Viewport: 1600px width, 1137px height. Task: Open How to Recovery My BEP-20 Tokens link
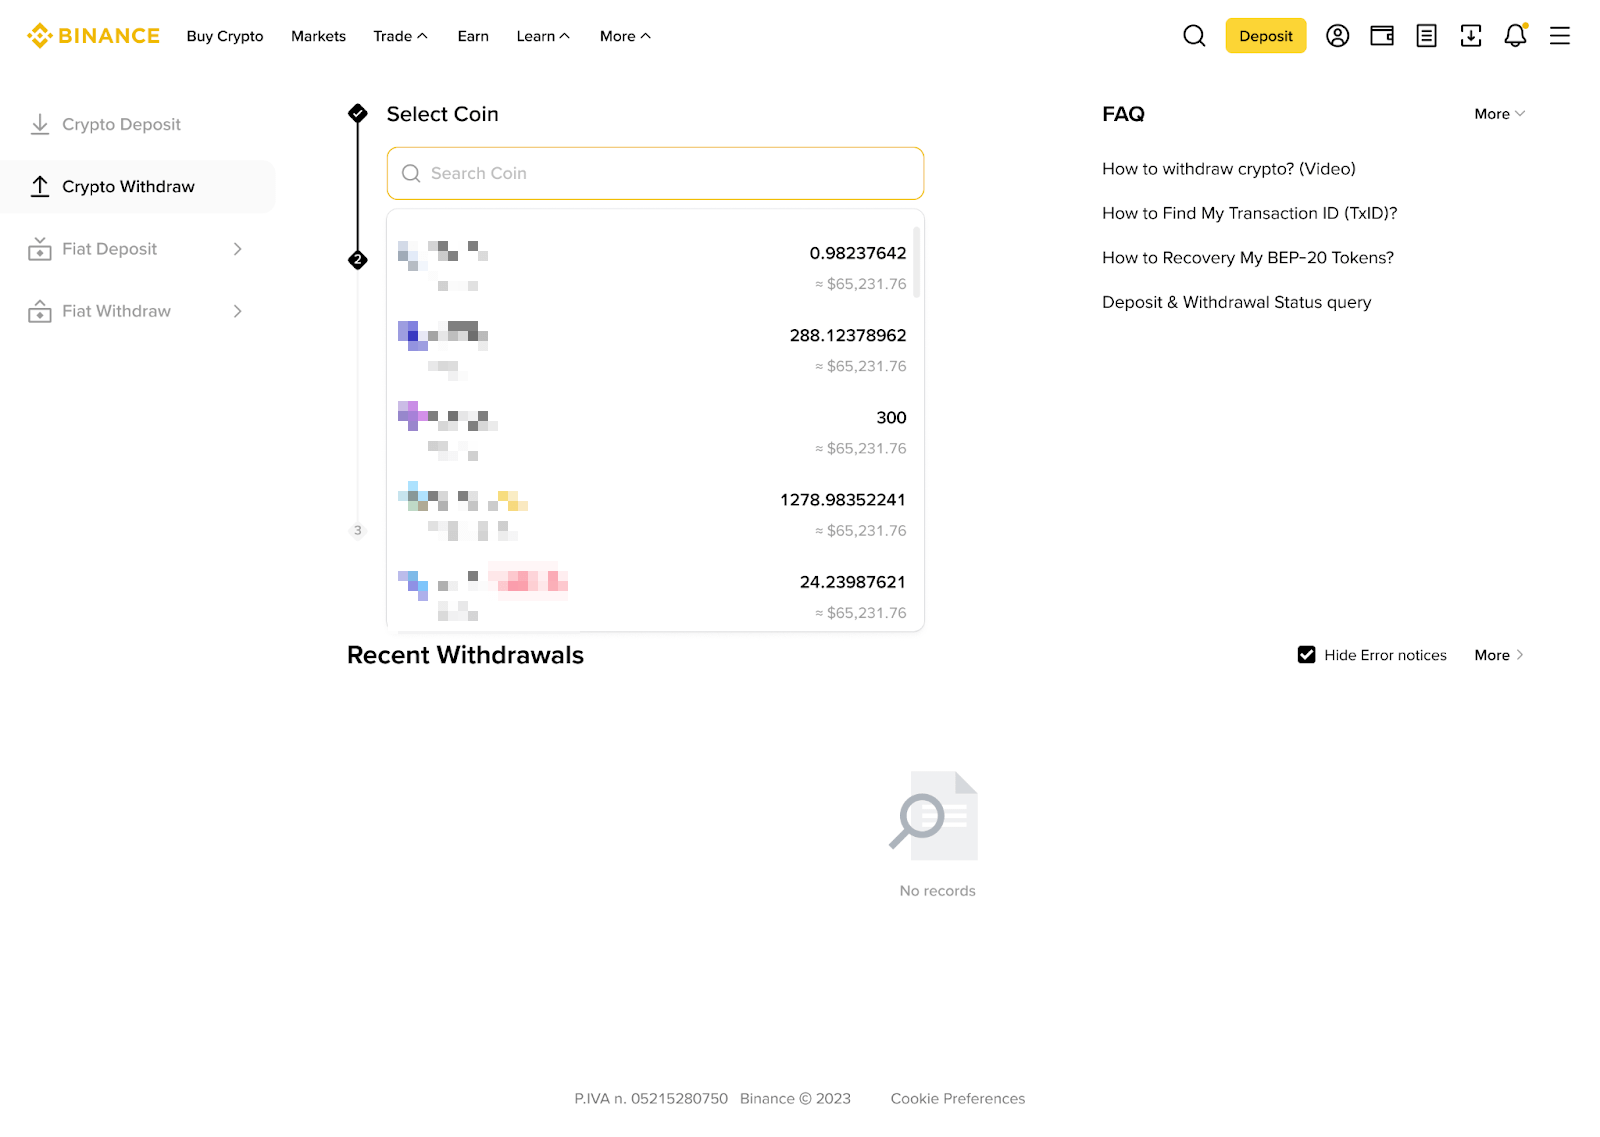(x=1248, y=257)
